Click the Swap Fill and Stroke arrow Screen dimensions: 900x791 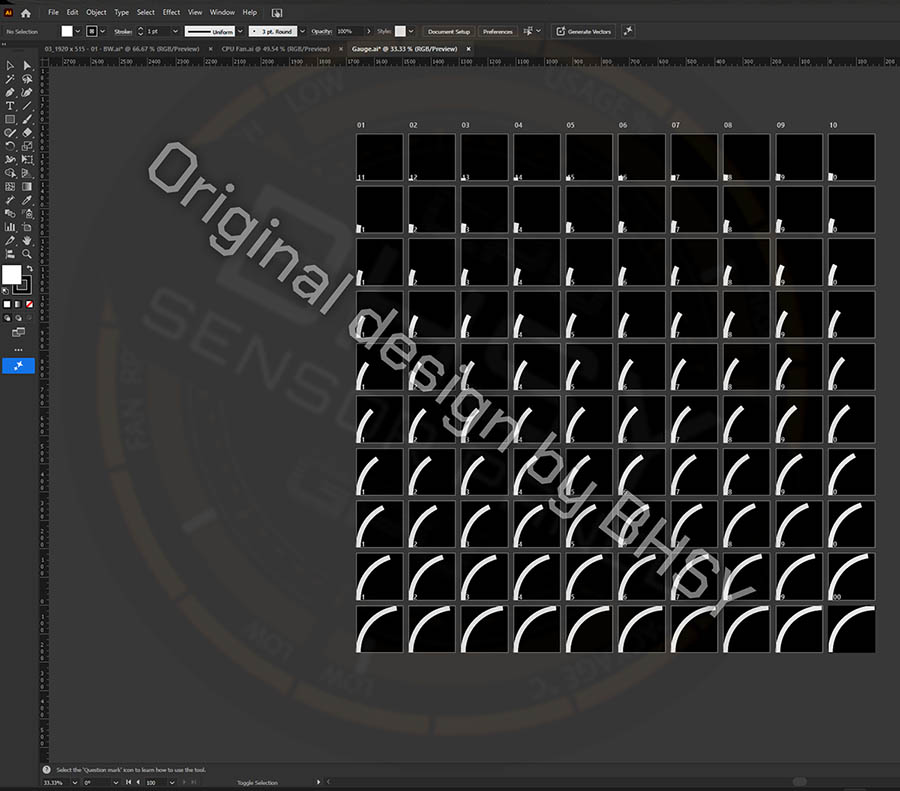pyautogui.click(x=29, y=268)
